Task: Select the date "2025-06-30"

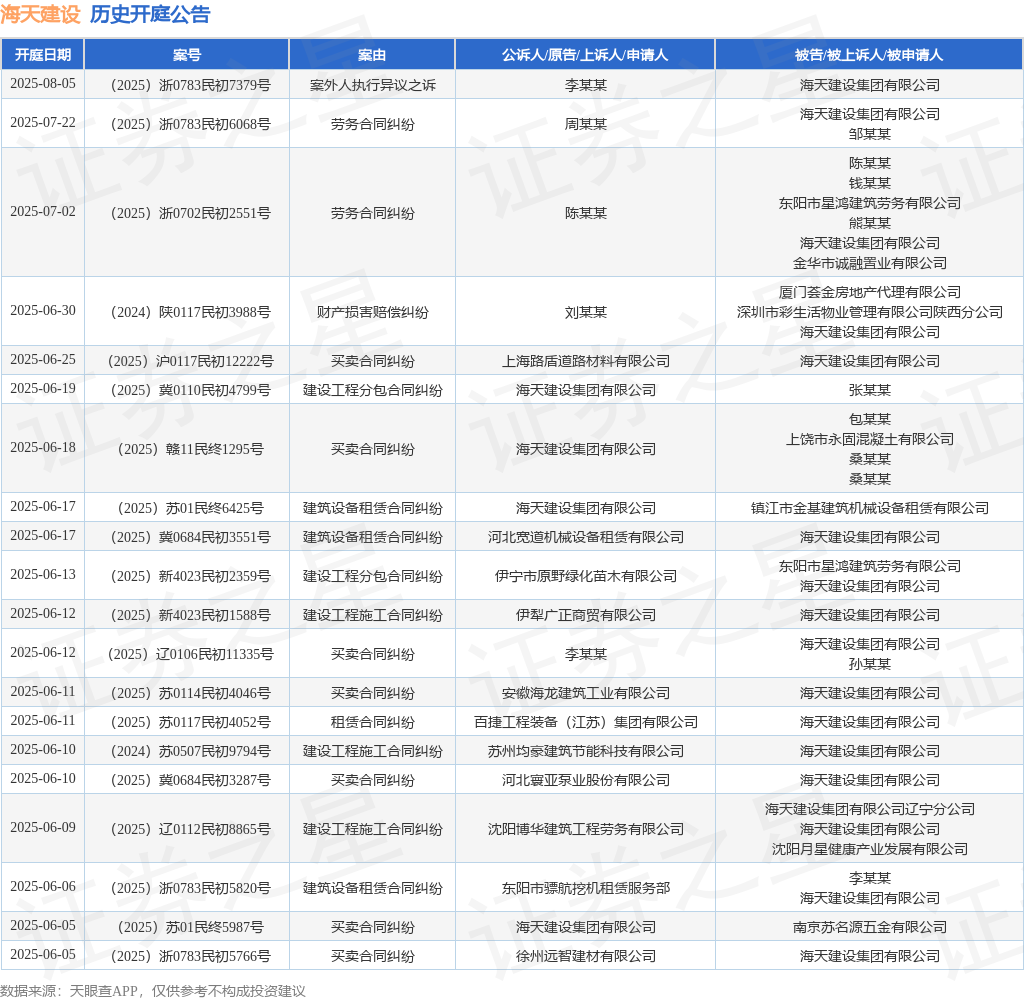Action: click(x=42, y=312)
